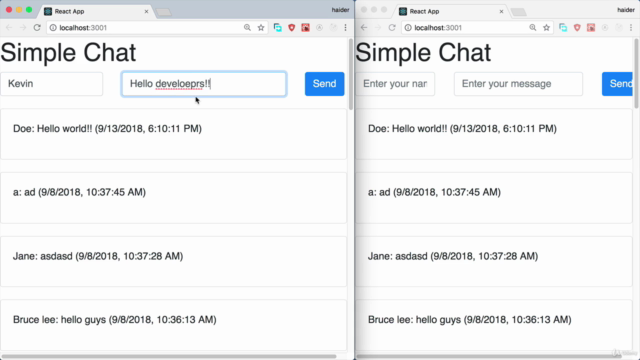Screen dimensions: 640x360
Task: Select React App tab in left window
Action: click(x=96, y=11)
